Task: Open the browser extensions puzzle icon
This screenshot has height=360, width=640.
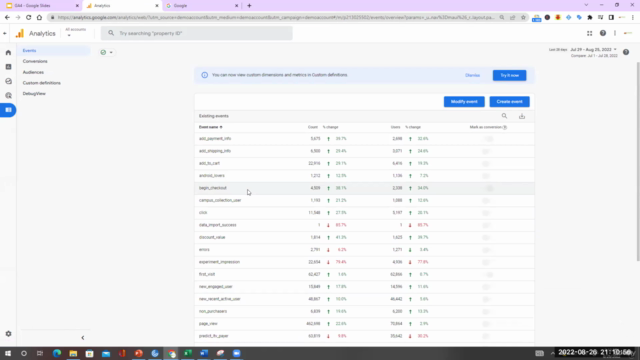Action: pos(589,18)
